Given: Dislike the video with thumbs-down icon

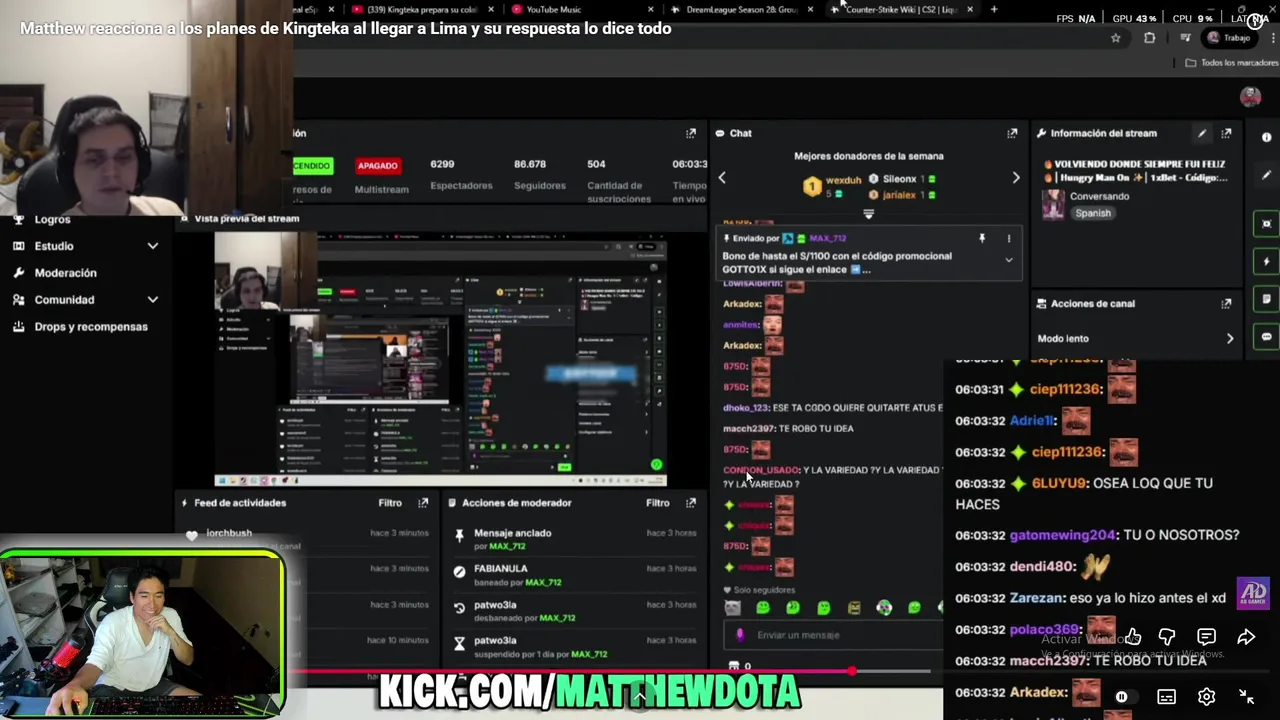Looking at the screenshot, I should (1167, 637).
